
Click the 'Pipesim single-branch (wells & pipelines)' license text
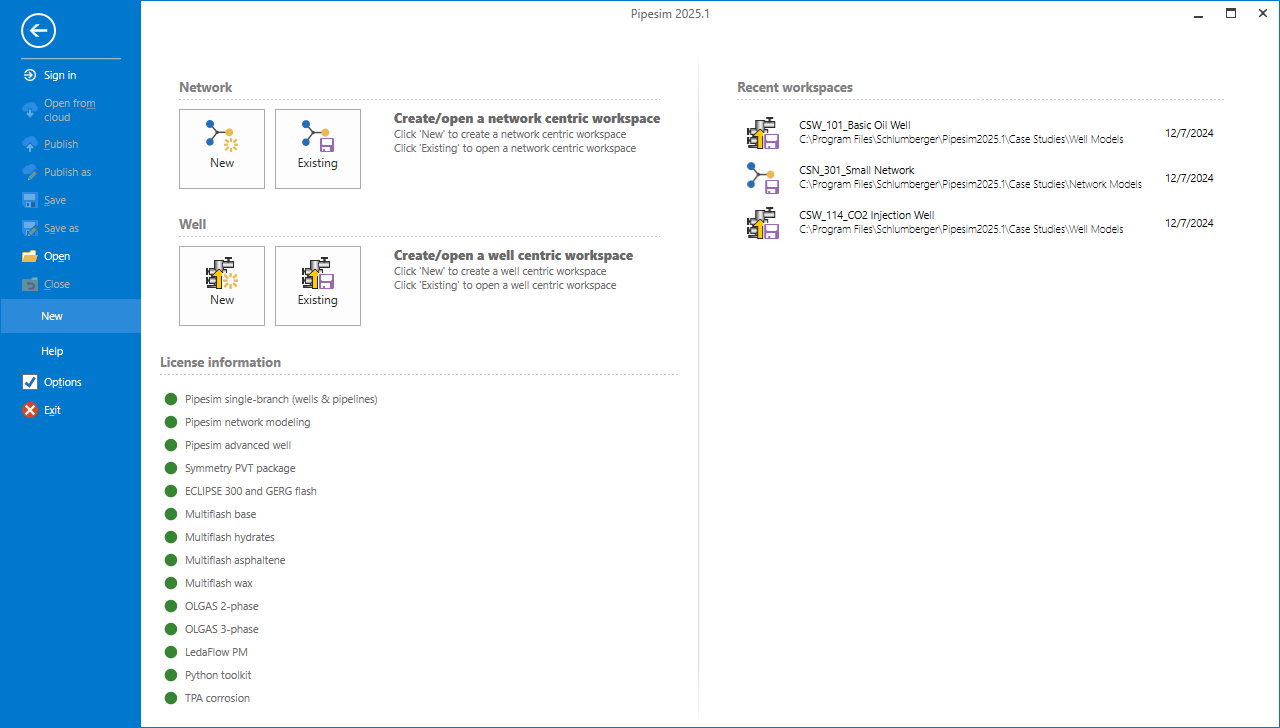click(x=281, y=399)
